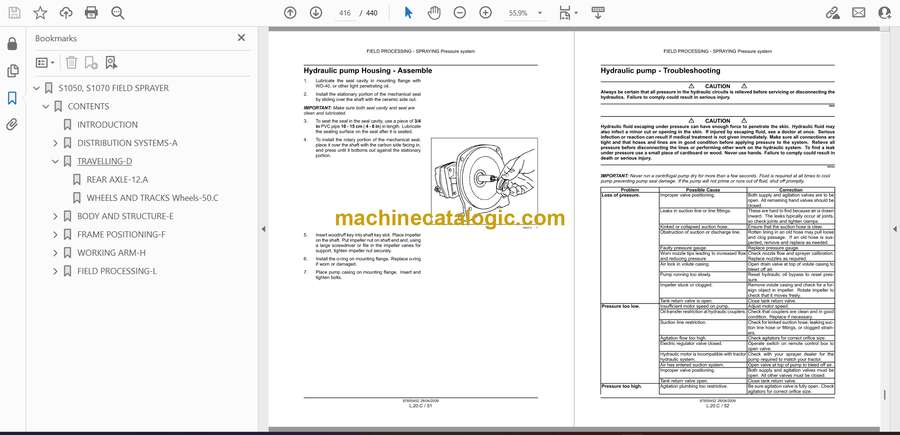Upload the file to cloud
Screen dimensions: 900x435
66,13
